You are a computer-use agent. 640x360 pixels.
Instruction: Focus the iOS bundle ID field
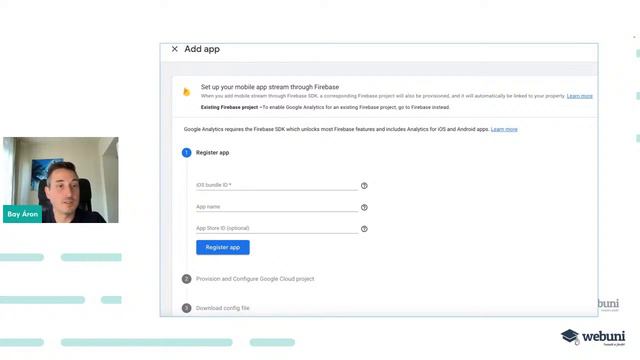[x=277, y=185]
